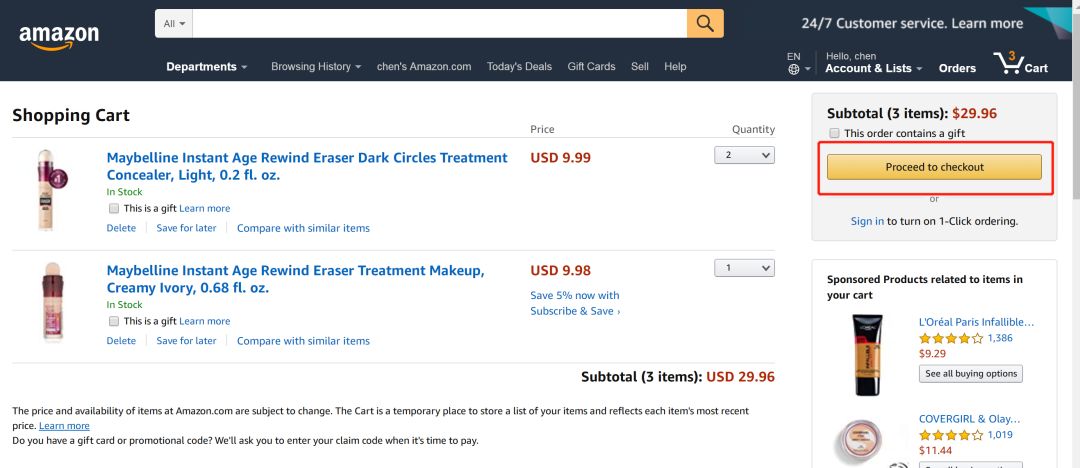This screenshot has width=1080, height=468.
Task: Mark the Dark Circles concealer as a gift
Action: click(x=114, y=208)
